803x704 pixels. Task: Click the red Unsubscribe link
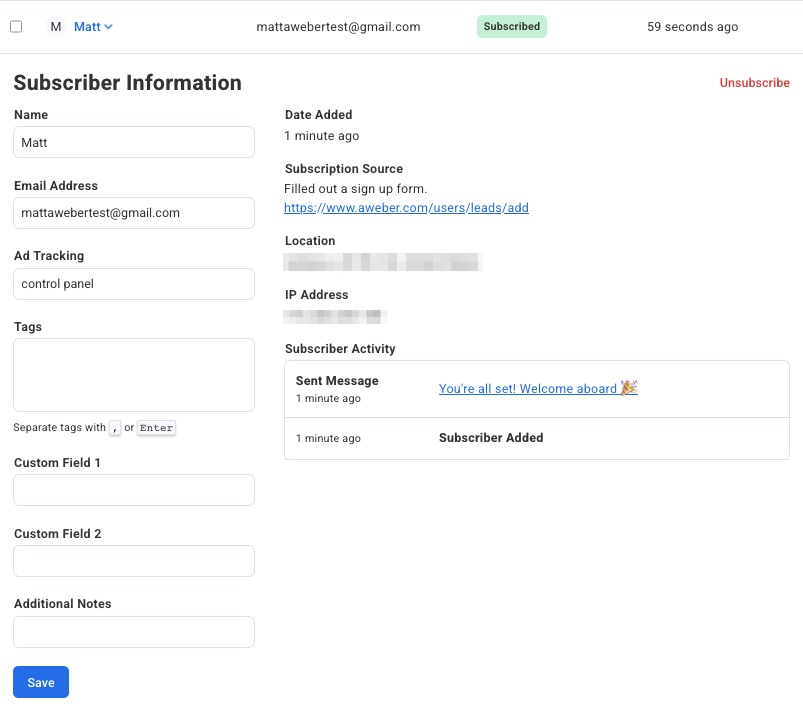(x=754, y=83)
